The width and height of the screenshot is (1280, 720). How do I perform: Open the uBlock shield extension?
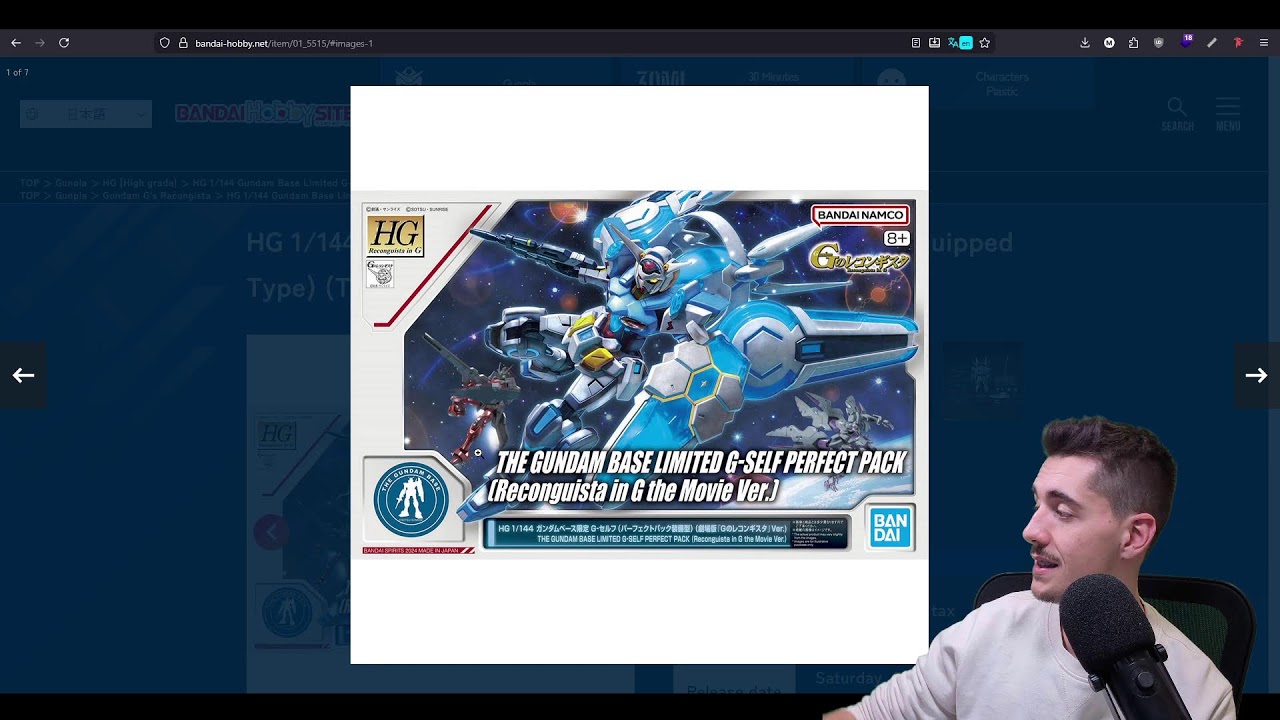click(x=1159, y=43)
